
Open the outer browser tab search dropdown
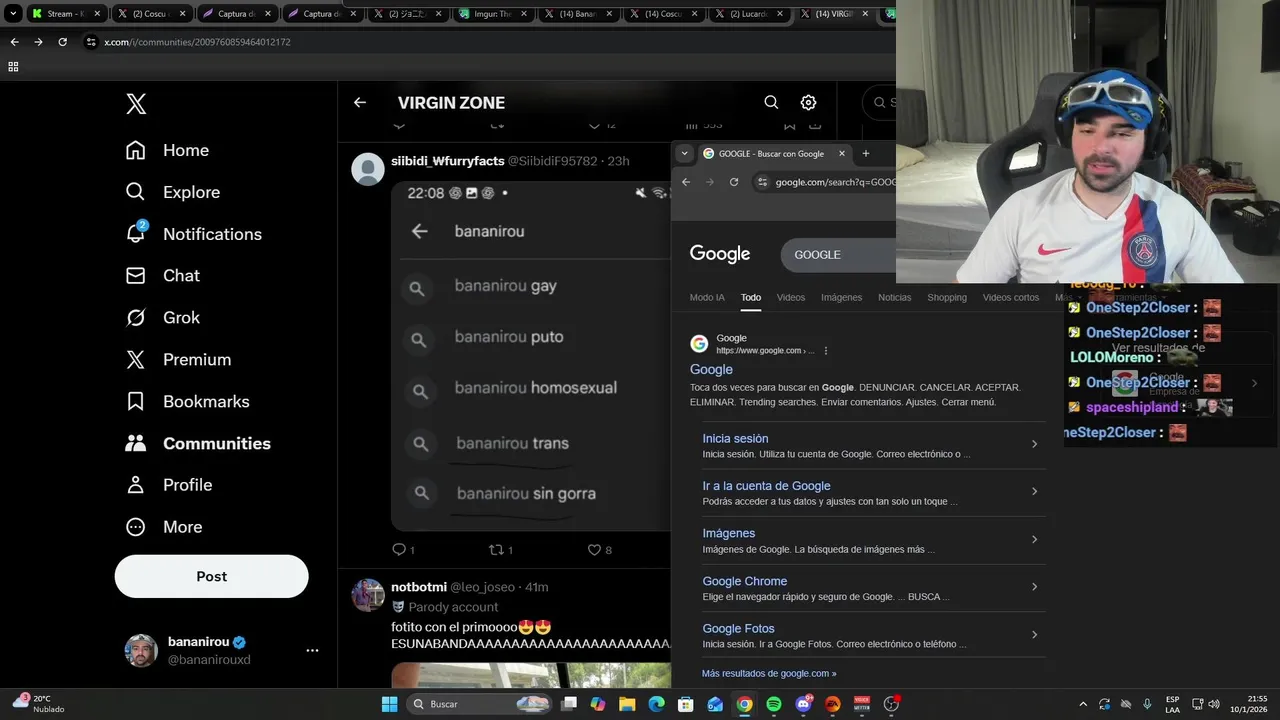[13, 14]
